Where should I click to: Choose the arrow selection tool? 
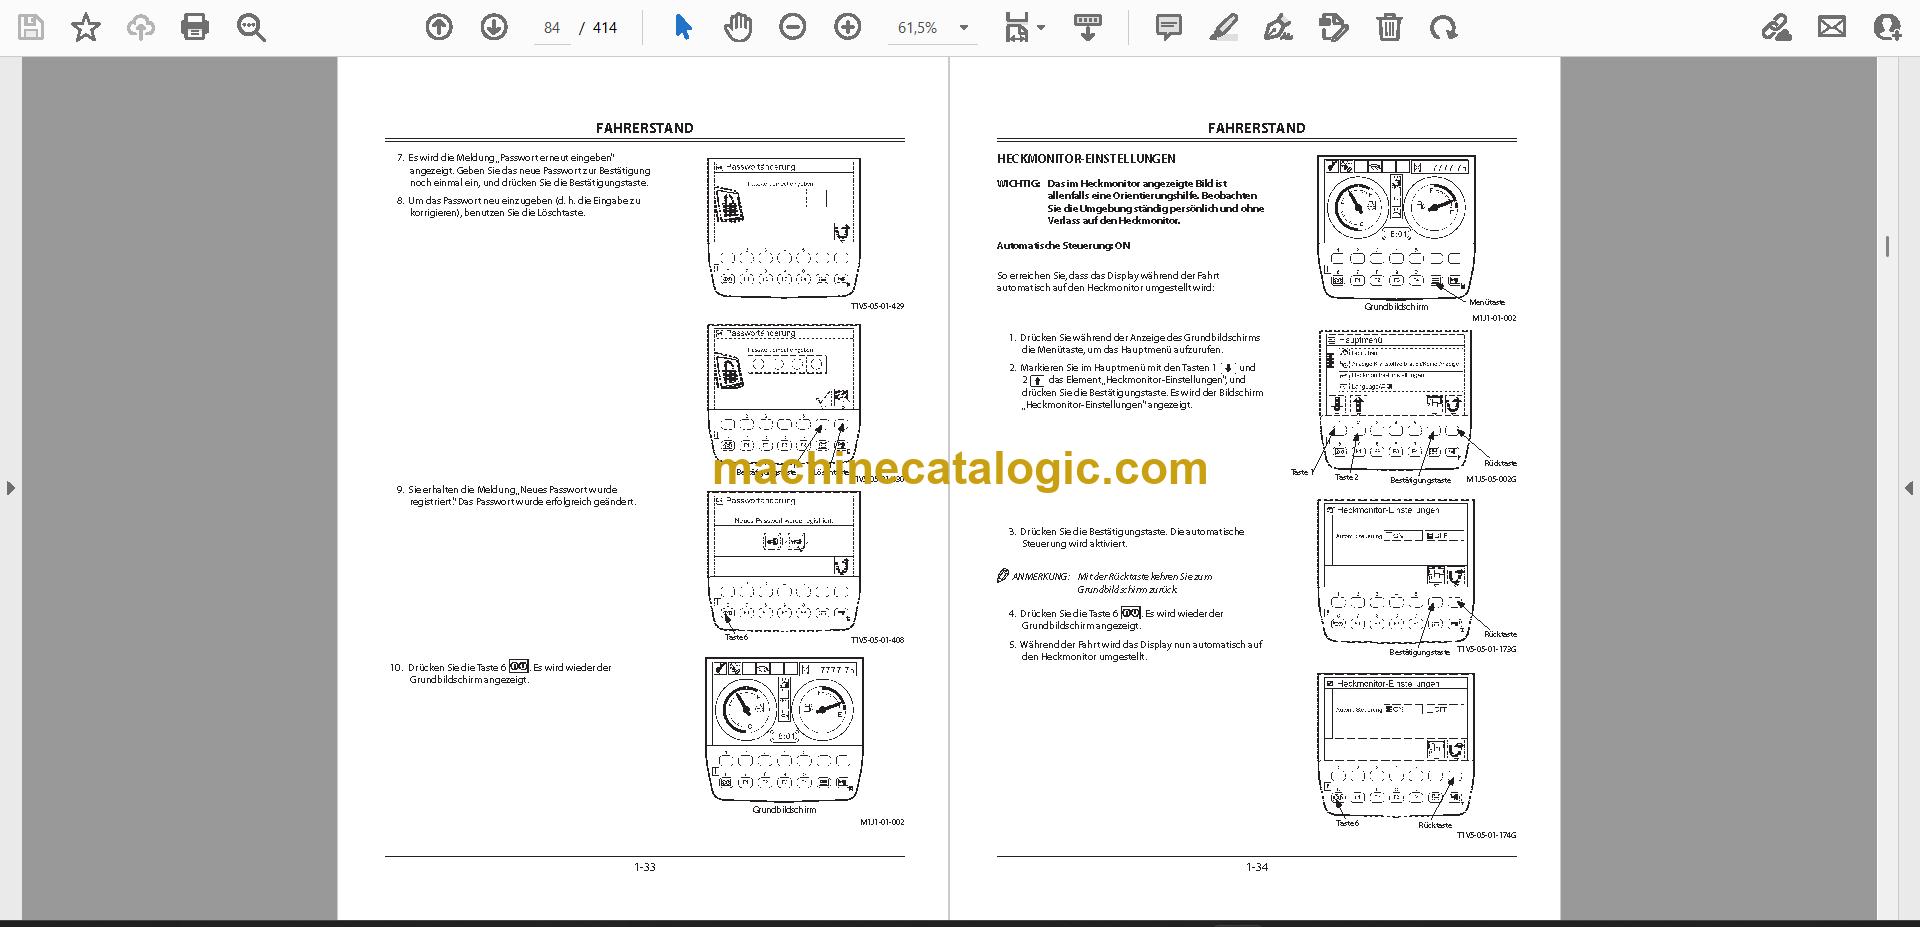click(683, 27)
